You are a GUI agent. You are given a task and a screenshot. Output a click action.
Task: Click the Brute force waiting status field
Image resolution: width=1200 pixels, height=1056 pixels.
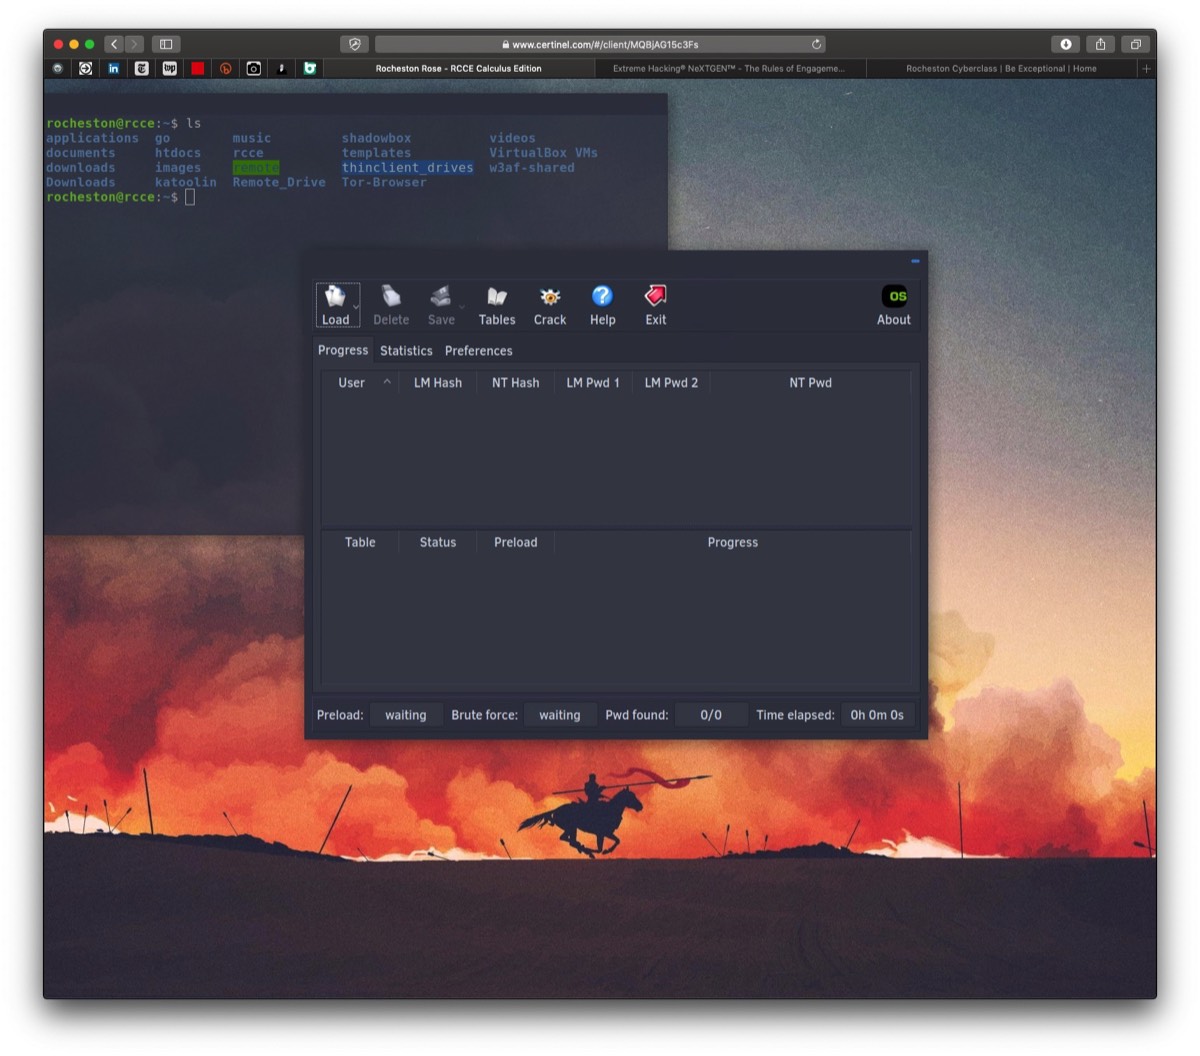[x=560, y=715]
